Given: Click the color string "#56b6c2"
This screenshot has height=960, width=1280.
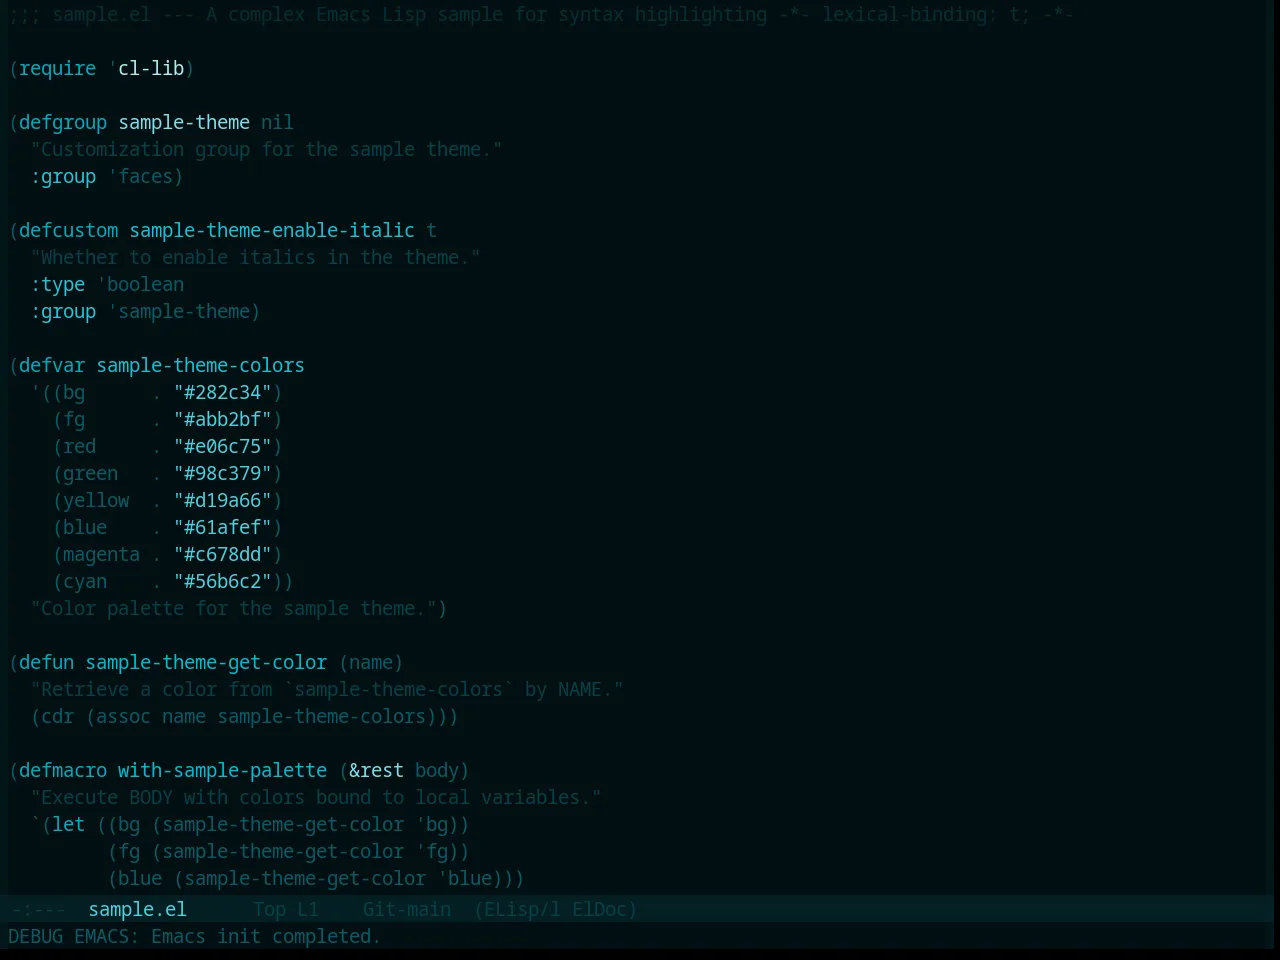Looking at the screenshot, I should [x=222, y=581].
